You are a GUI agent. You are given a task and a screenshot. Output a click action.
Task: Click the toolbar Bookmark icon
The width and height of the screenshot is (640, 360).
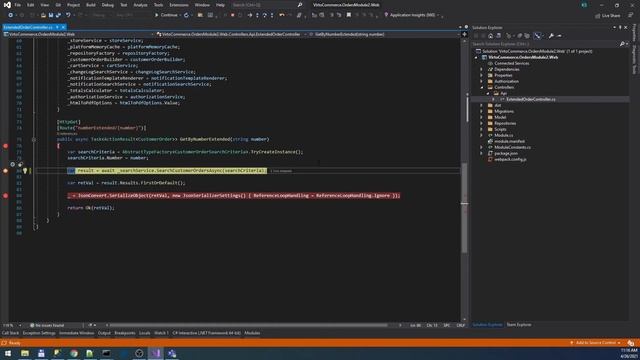tap(349, 15)
